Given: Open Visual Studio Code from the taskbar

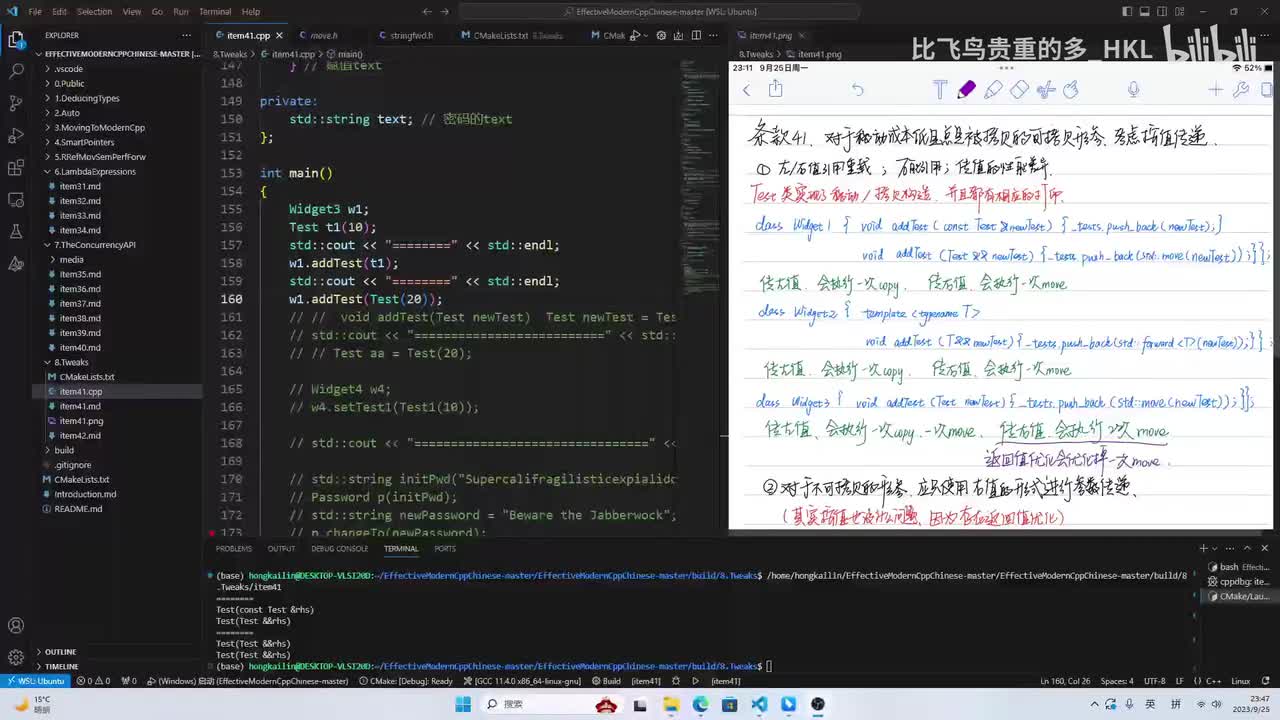Looking at the screenshot, I should 759,704.
